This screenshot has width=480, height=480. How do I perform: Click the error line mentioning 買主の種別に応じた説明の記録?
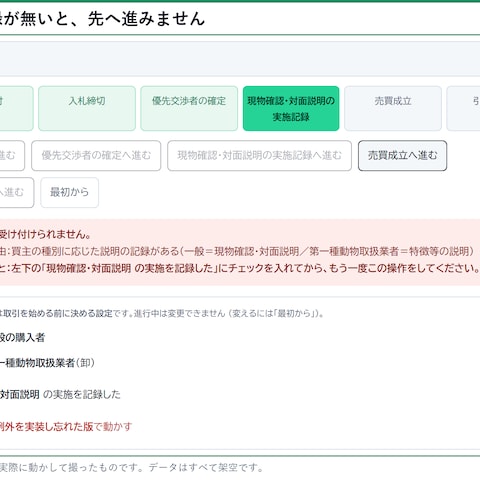click(237, 251)
